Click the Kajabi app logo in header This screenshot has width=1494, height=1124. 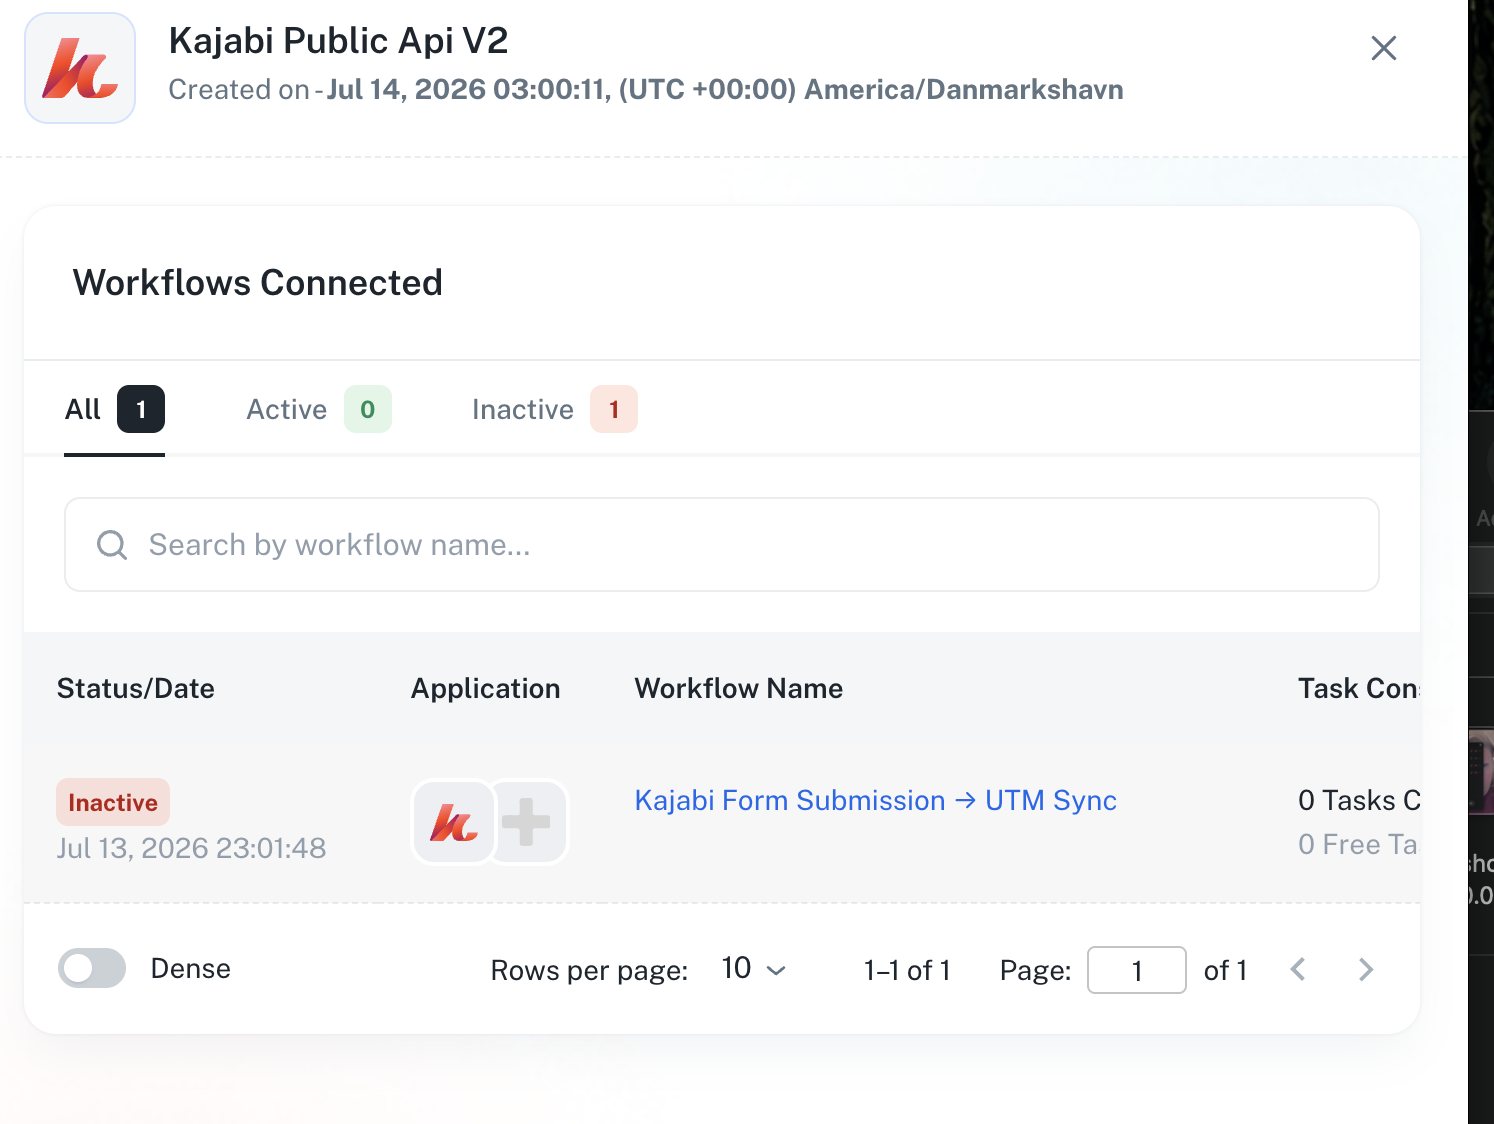(x=80, y=68)
